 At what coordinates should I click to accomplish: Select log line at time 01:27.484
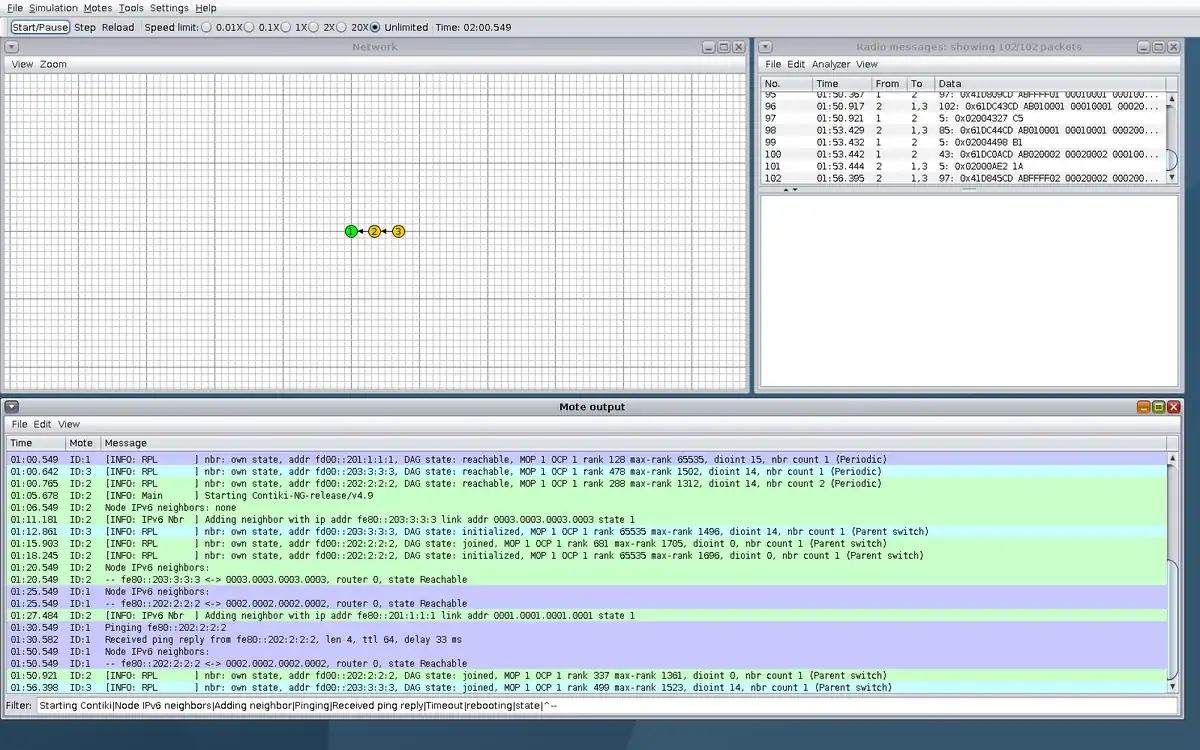click(x=587, y=616)
